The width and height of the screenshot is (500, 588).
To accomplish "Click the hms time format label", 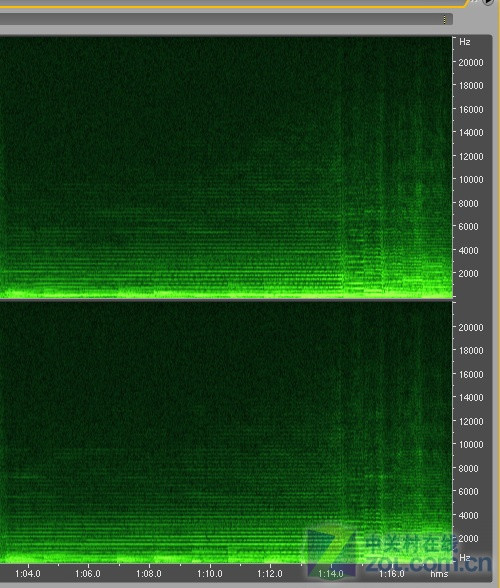I will 439,574.
